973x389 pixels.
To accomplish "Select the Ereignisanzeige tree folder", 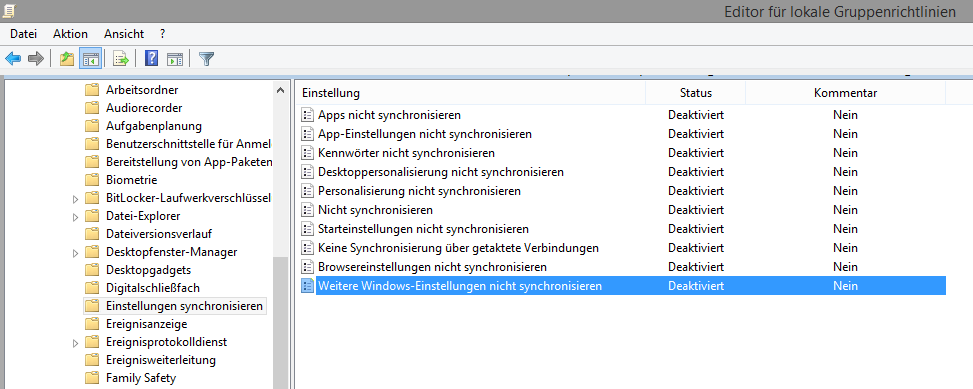I will pos(146,324).
